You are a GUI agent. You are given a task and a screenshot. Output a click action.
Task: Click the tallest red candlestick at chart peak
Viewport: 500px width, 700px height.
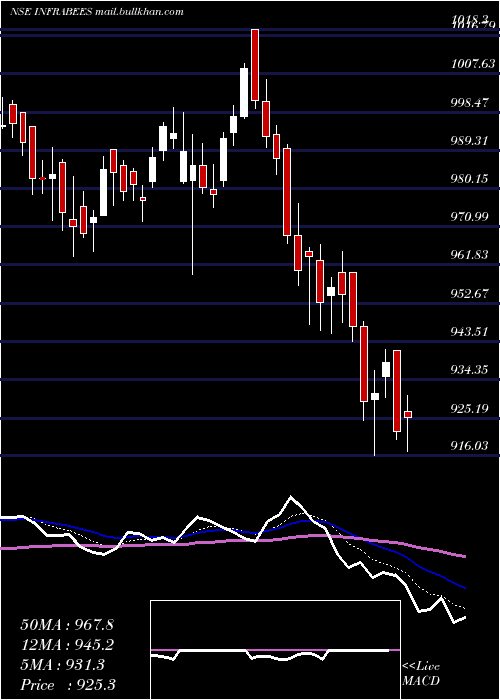(x=255, y=65)
